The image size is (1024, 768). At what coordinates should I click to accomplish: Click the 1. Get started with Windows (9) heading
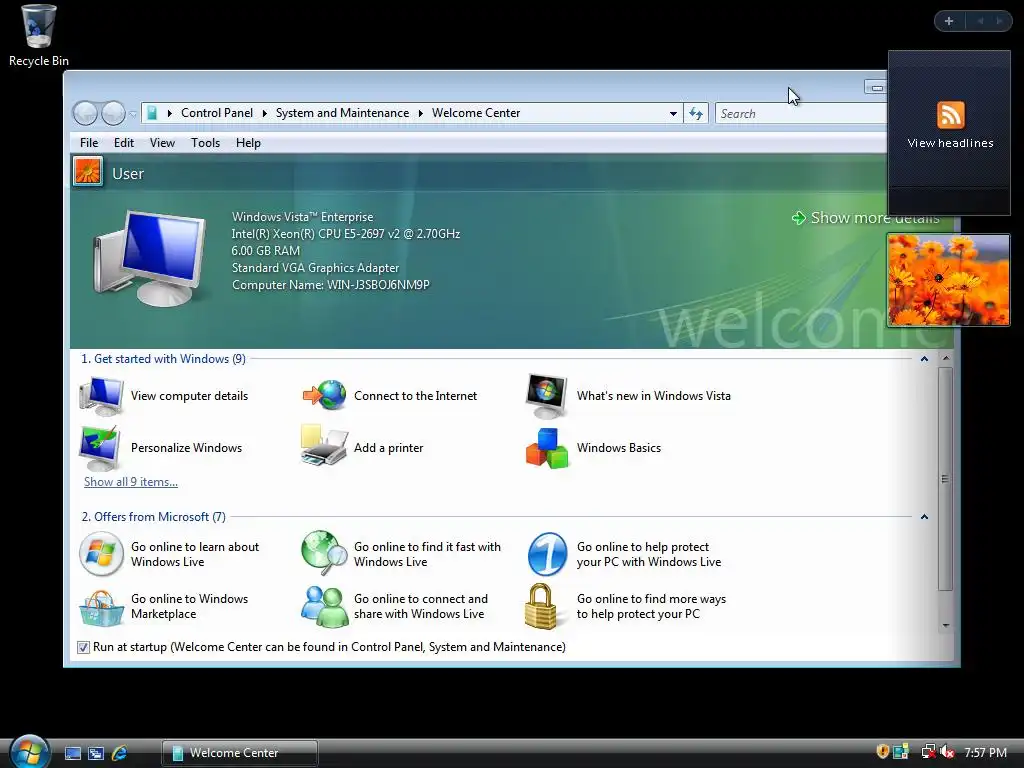[163, 359]
